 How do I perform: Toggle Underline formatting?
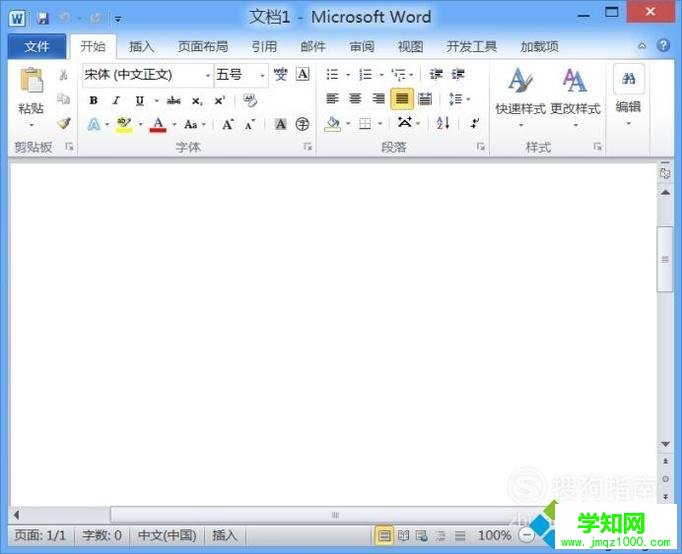(x=139, y=101)
